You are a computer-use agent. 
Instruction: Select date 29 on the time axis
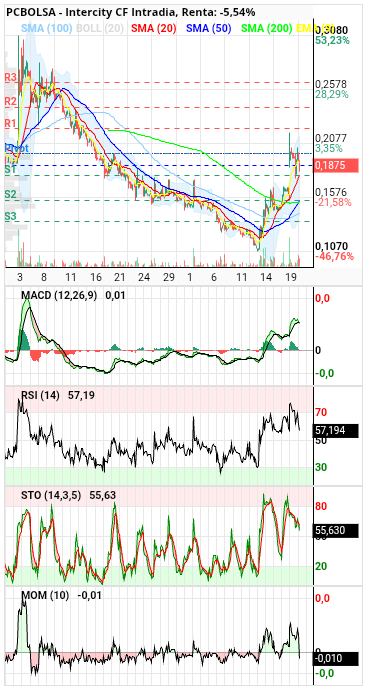(x=169, y=278)
